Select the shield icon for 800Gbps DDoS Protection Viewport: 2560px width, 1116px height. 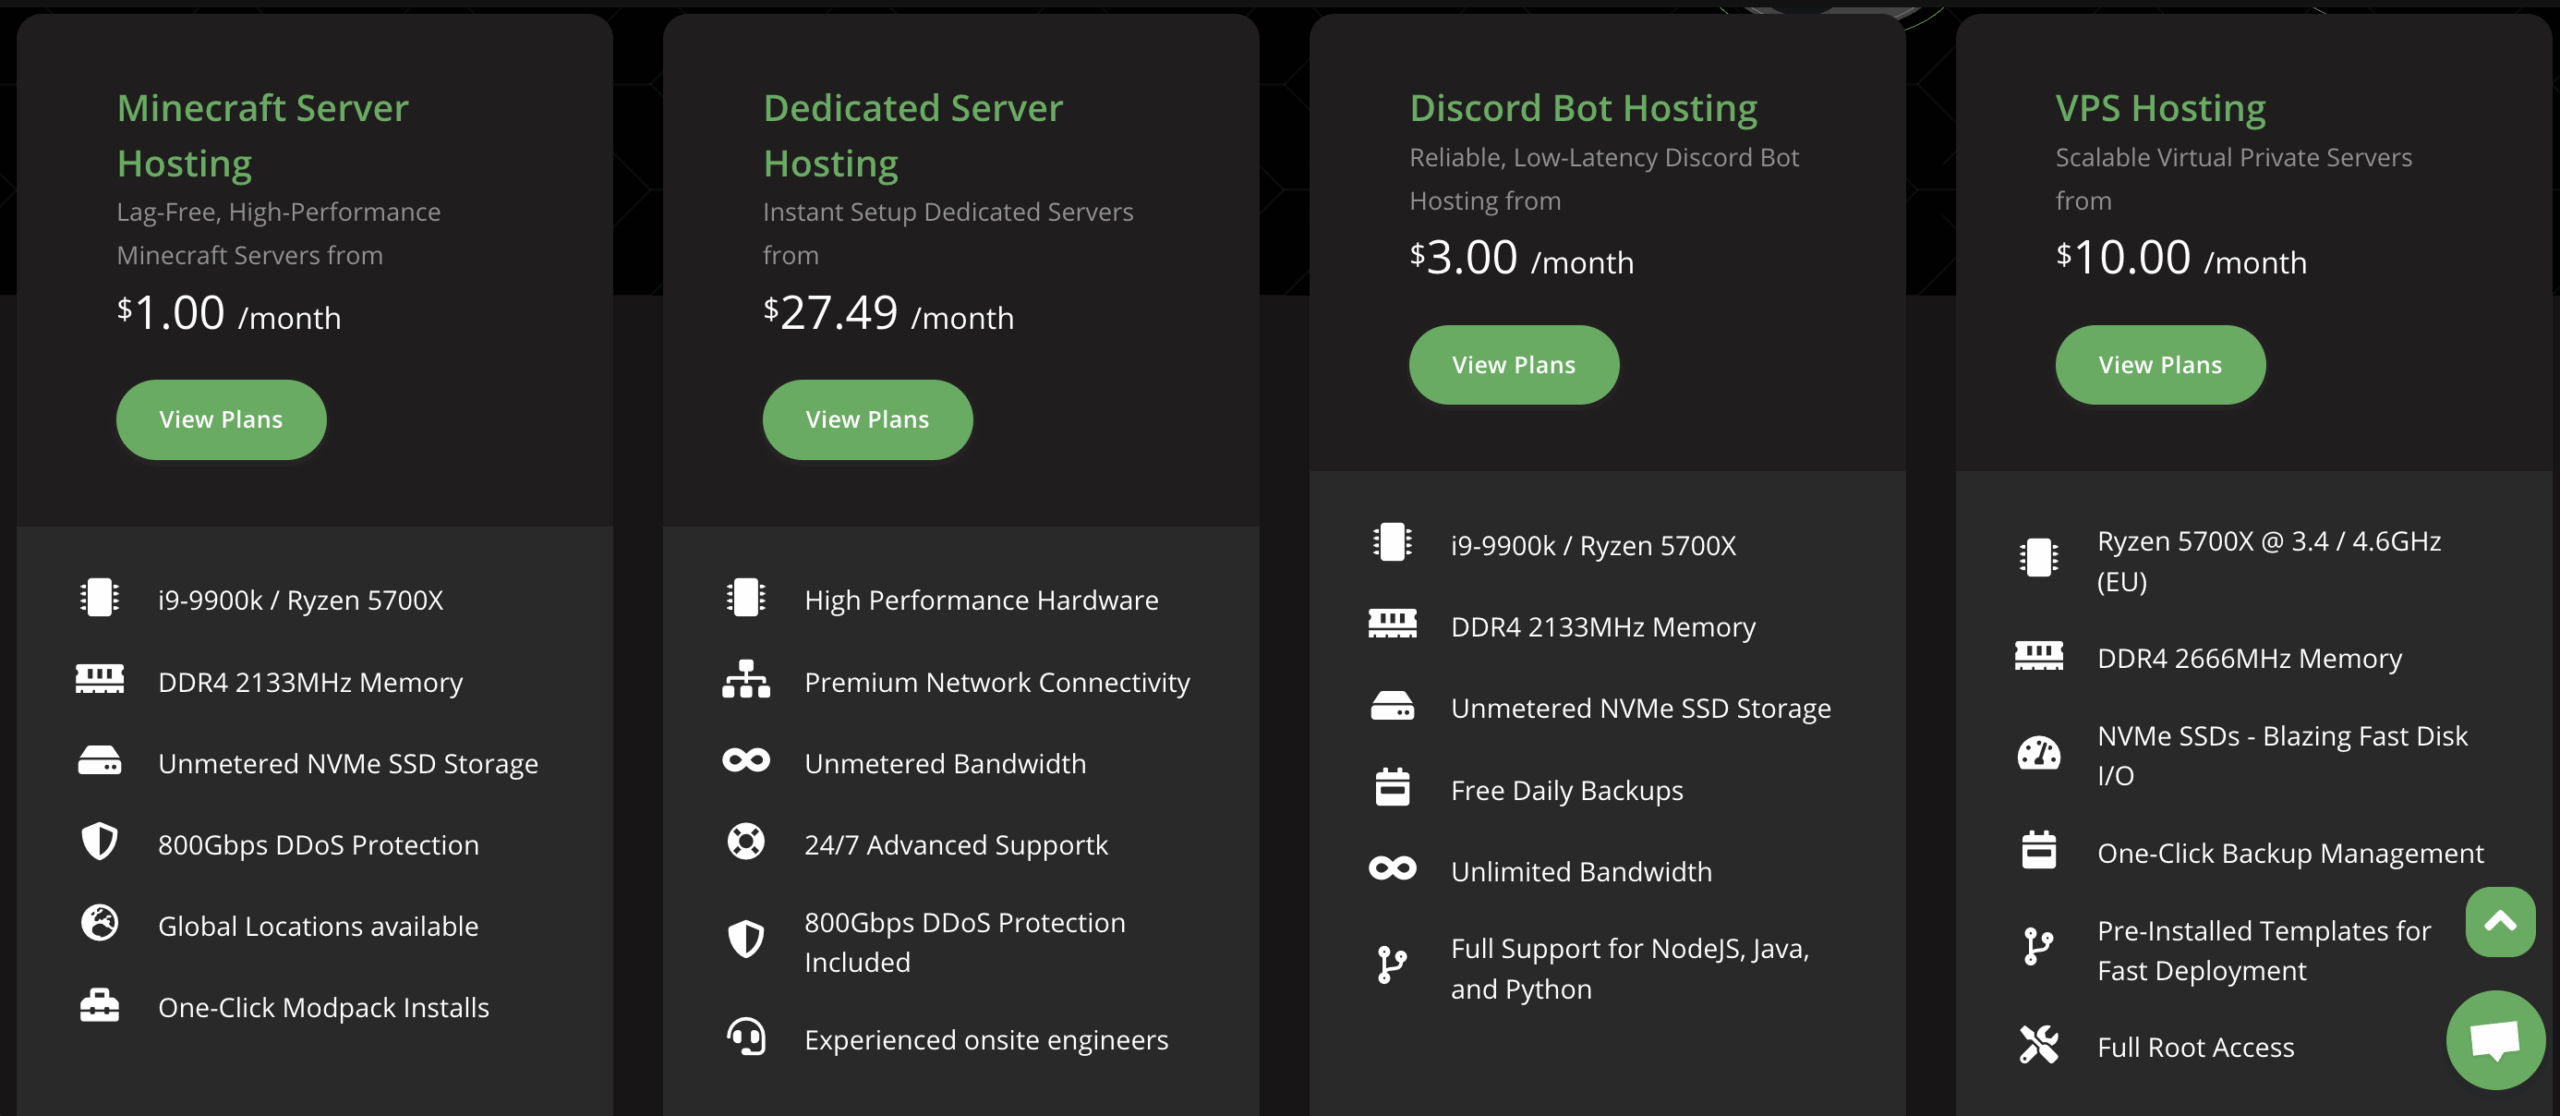(x=98, y=843)
